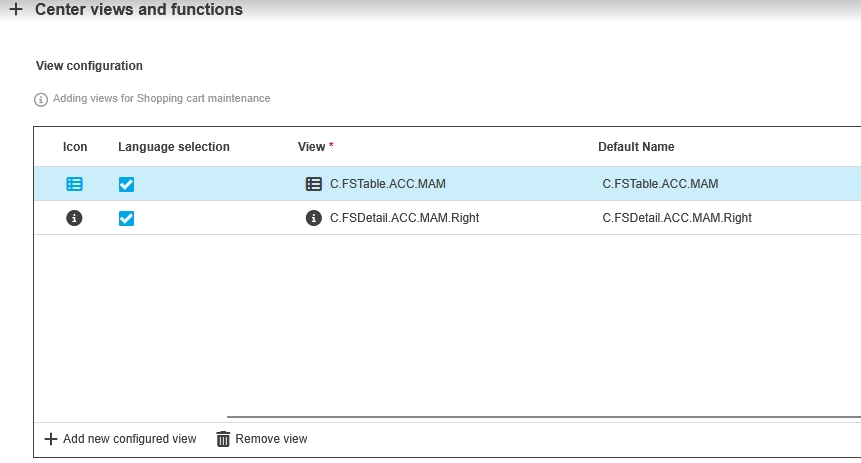Click the Remove view button
861x463 pixels.
coord(271,439)
